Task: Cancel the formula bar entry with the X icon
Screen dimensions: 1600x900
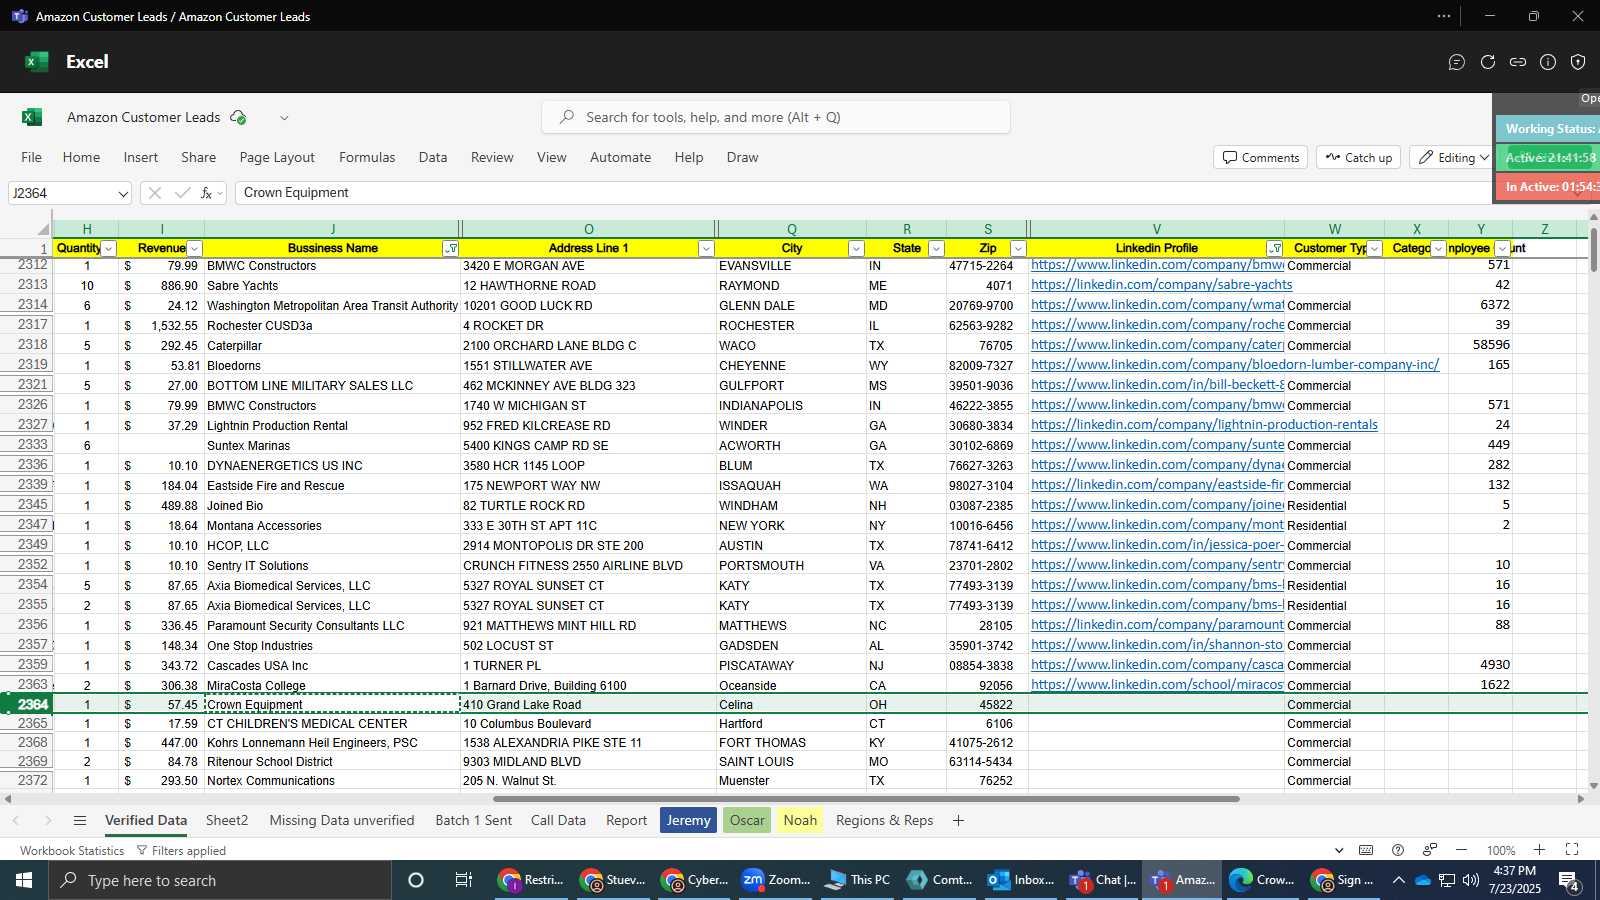Action: [154, 193]
